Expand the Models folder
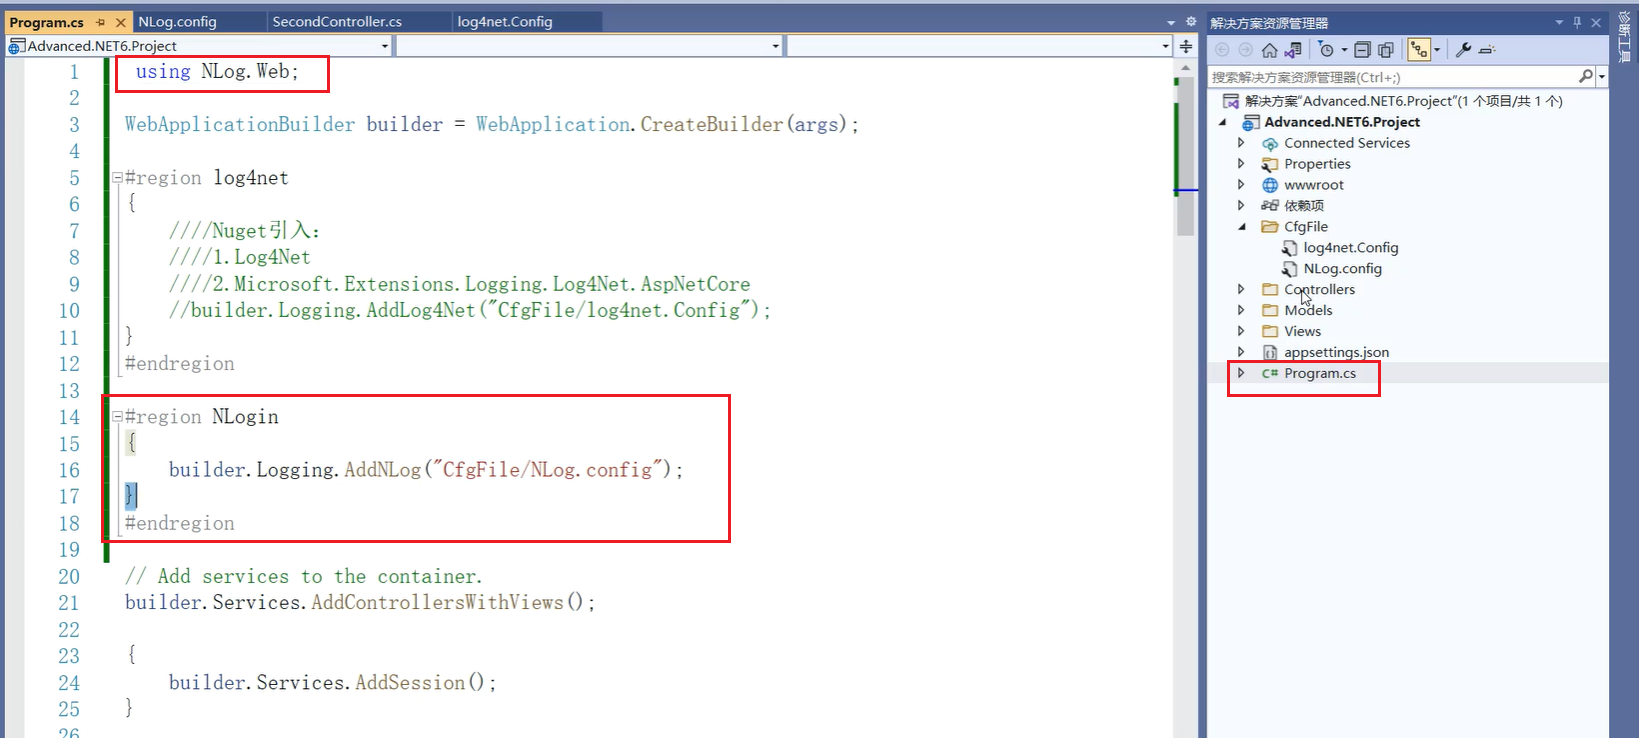This screenshot has height=738, width=1639. [x=1242, y=310]
